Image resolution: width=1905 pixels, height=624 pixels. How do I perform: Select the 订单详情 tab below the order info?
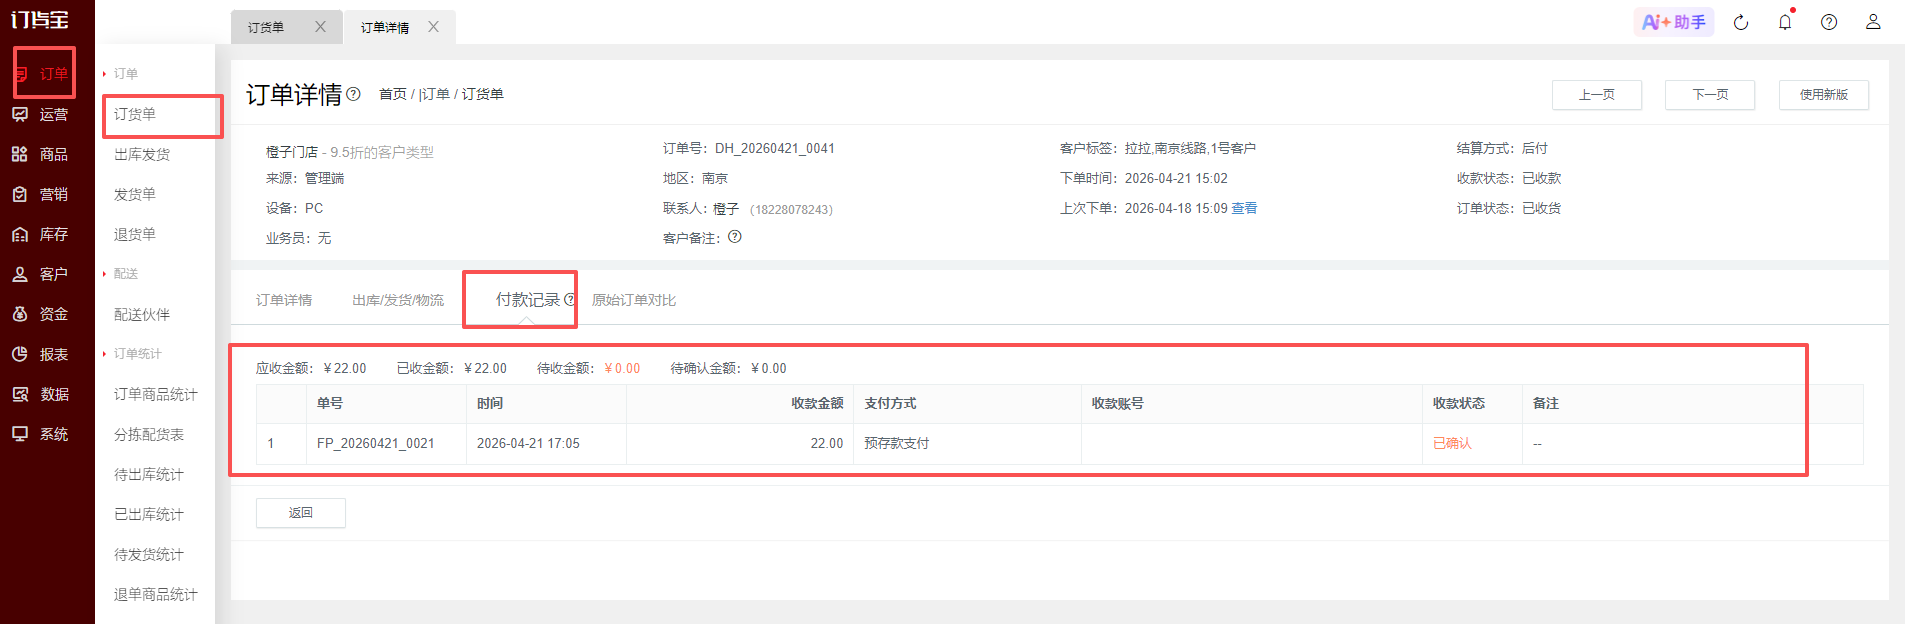pyautogui.click(x=284, y=300)
